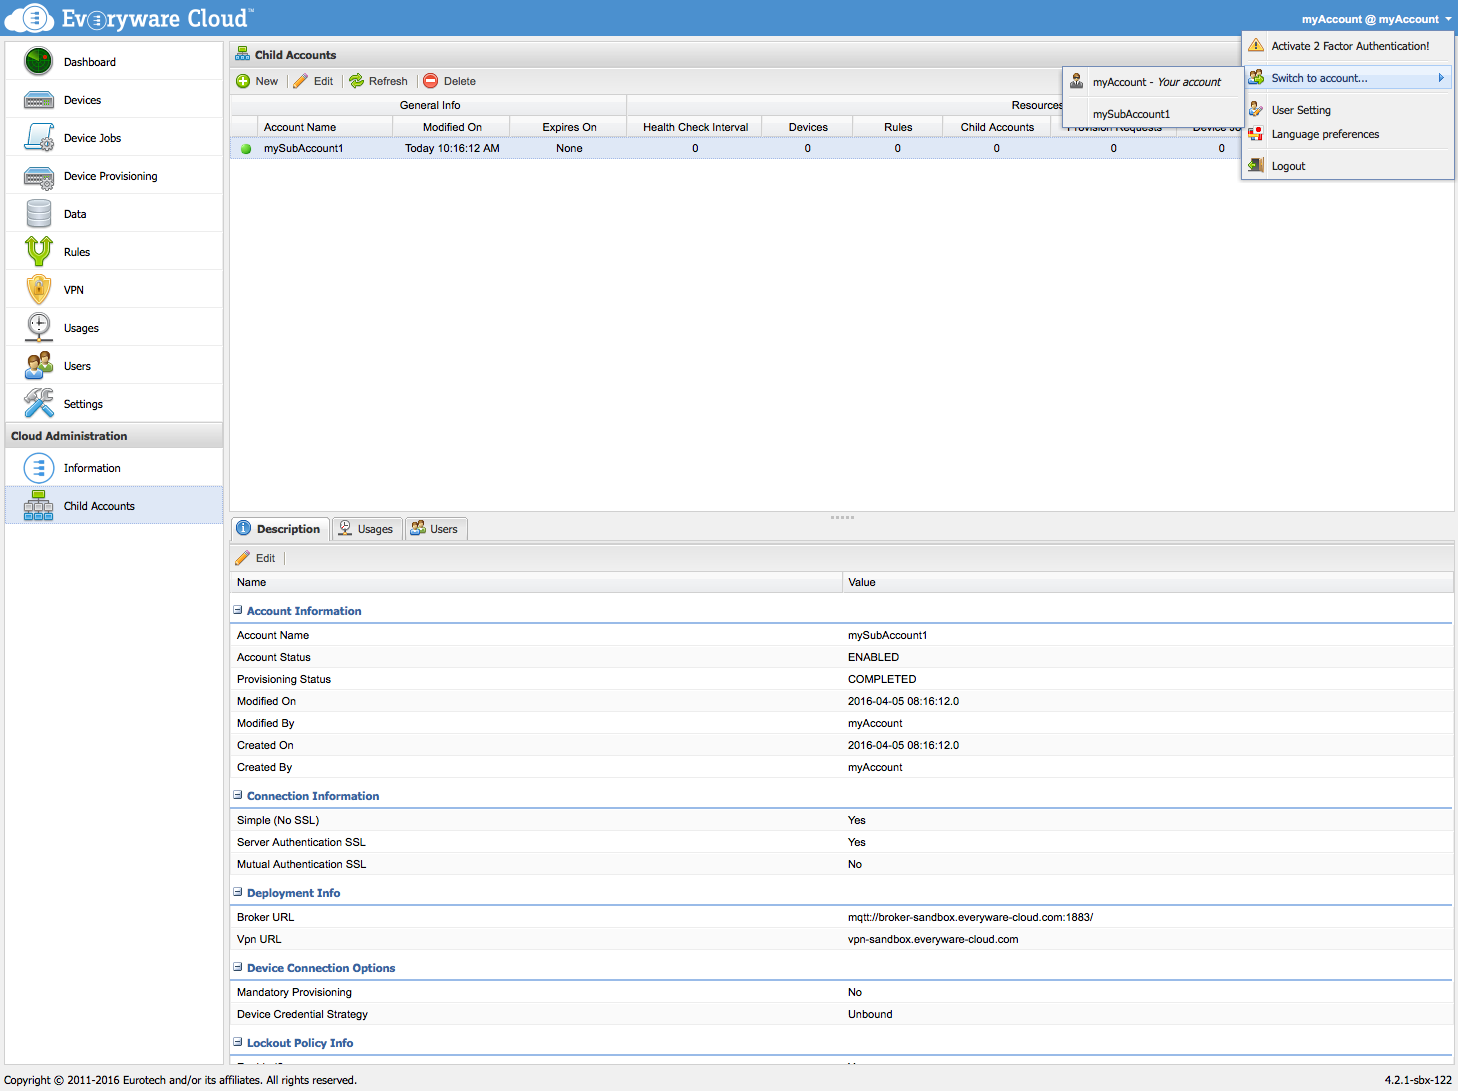The width and height of the screenshot is (1458, 1091).
Task: Click the Unbound credential strategy value
Action: tap(870, 1014)
